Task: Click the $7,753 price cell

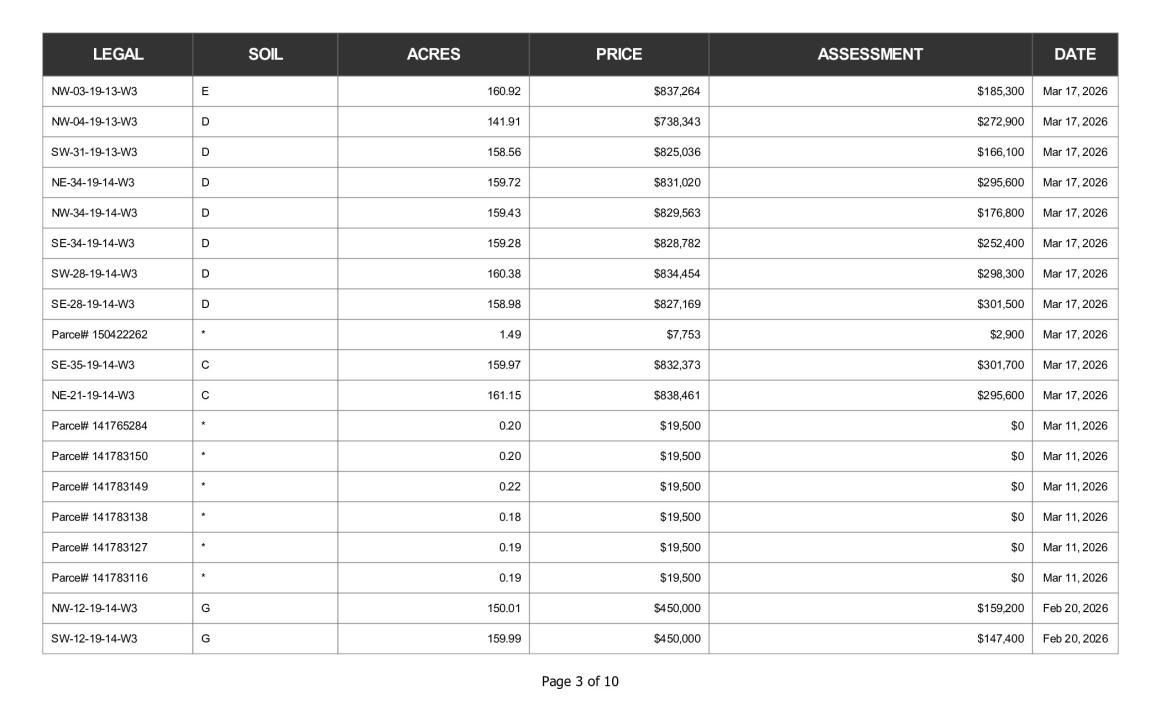Action: (683, 335)
